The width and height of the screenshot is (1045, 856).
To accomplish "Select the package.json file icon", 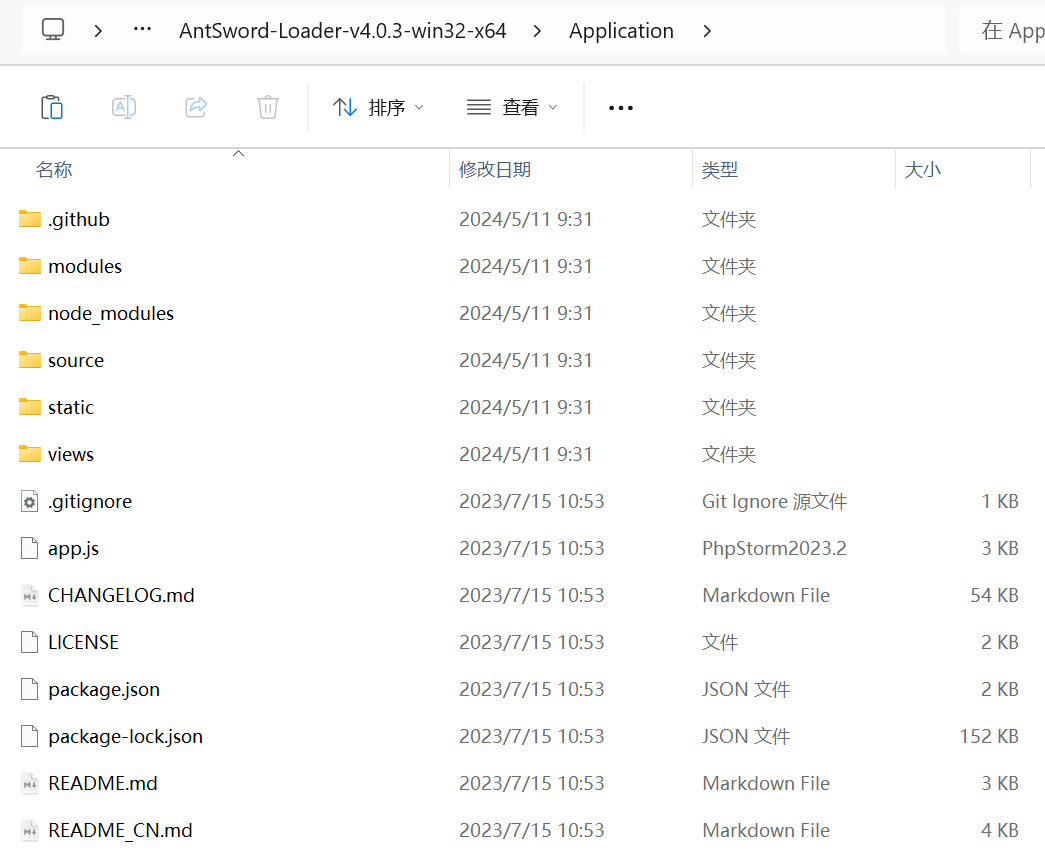I will (29, 689).
